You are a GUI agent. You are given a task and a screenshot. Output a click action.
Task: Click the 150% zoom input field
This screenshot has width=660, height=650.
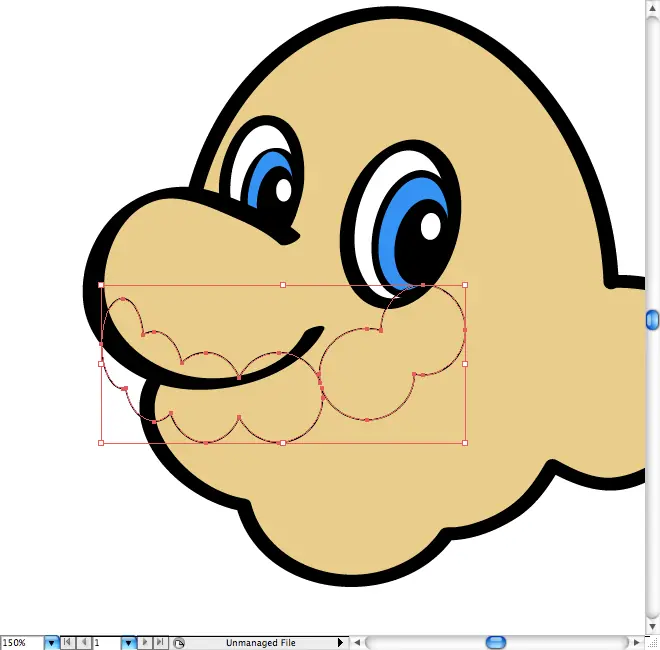22,642
